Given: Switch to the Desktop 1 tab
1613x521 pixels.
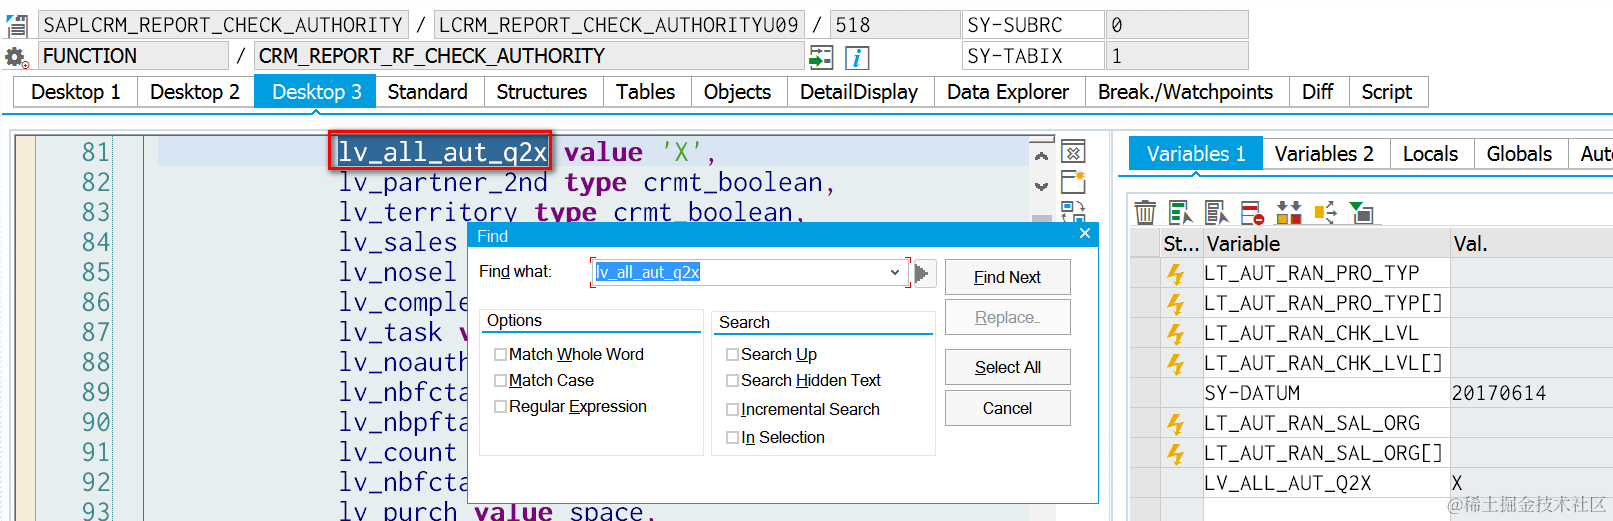Looking at the screenshot, I should (x=75, y=92).
